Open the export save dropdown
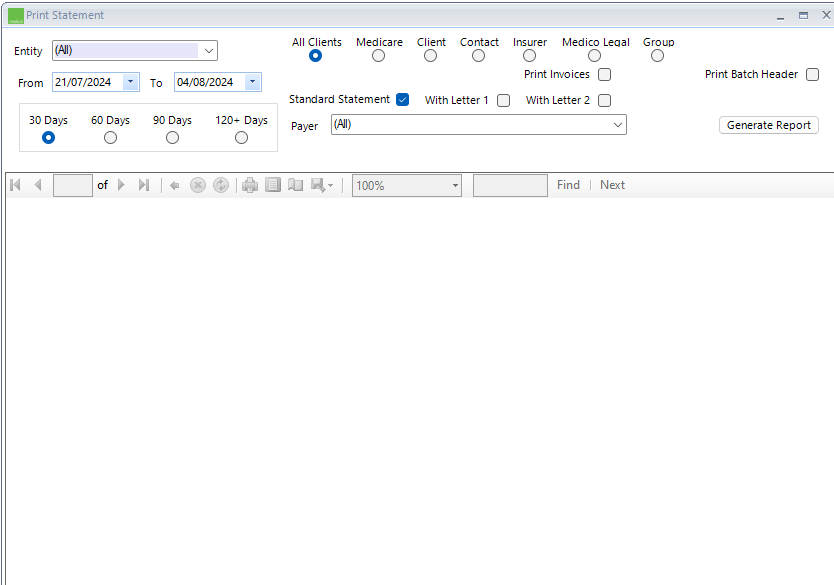834x585 pixels. [322, 185]
